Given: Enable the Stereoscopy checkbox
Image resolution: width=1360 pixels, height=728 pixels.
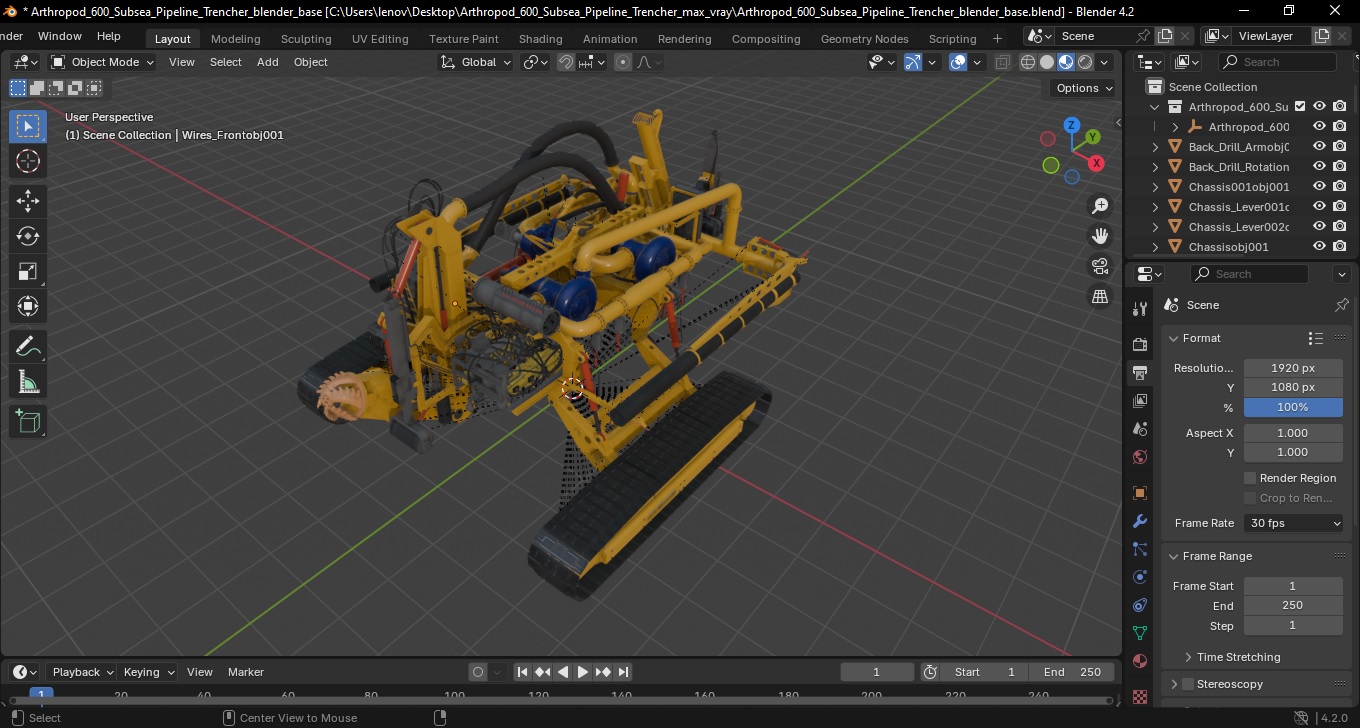Looking at the screenshot, I should pos(1188,684).
